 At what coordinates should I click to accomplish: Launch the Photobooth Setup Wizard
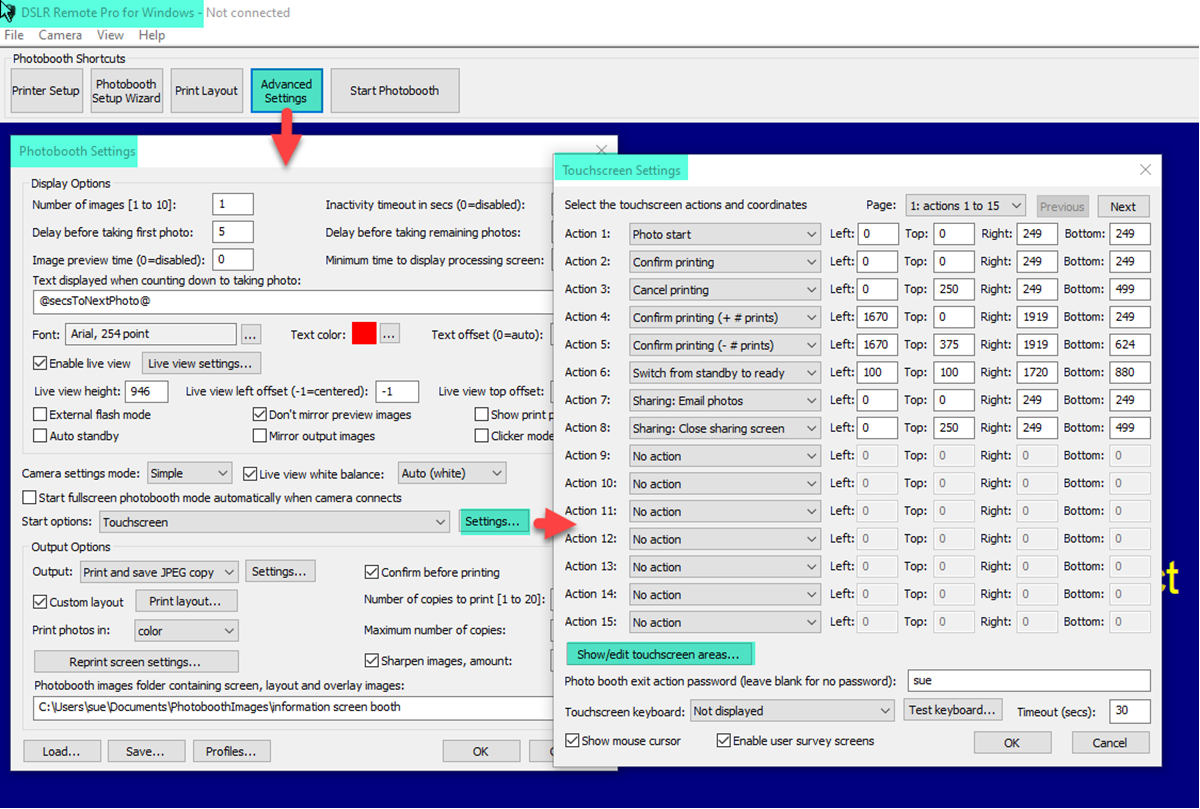tap(127, 91)
